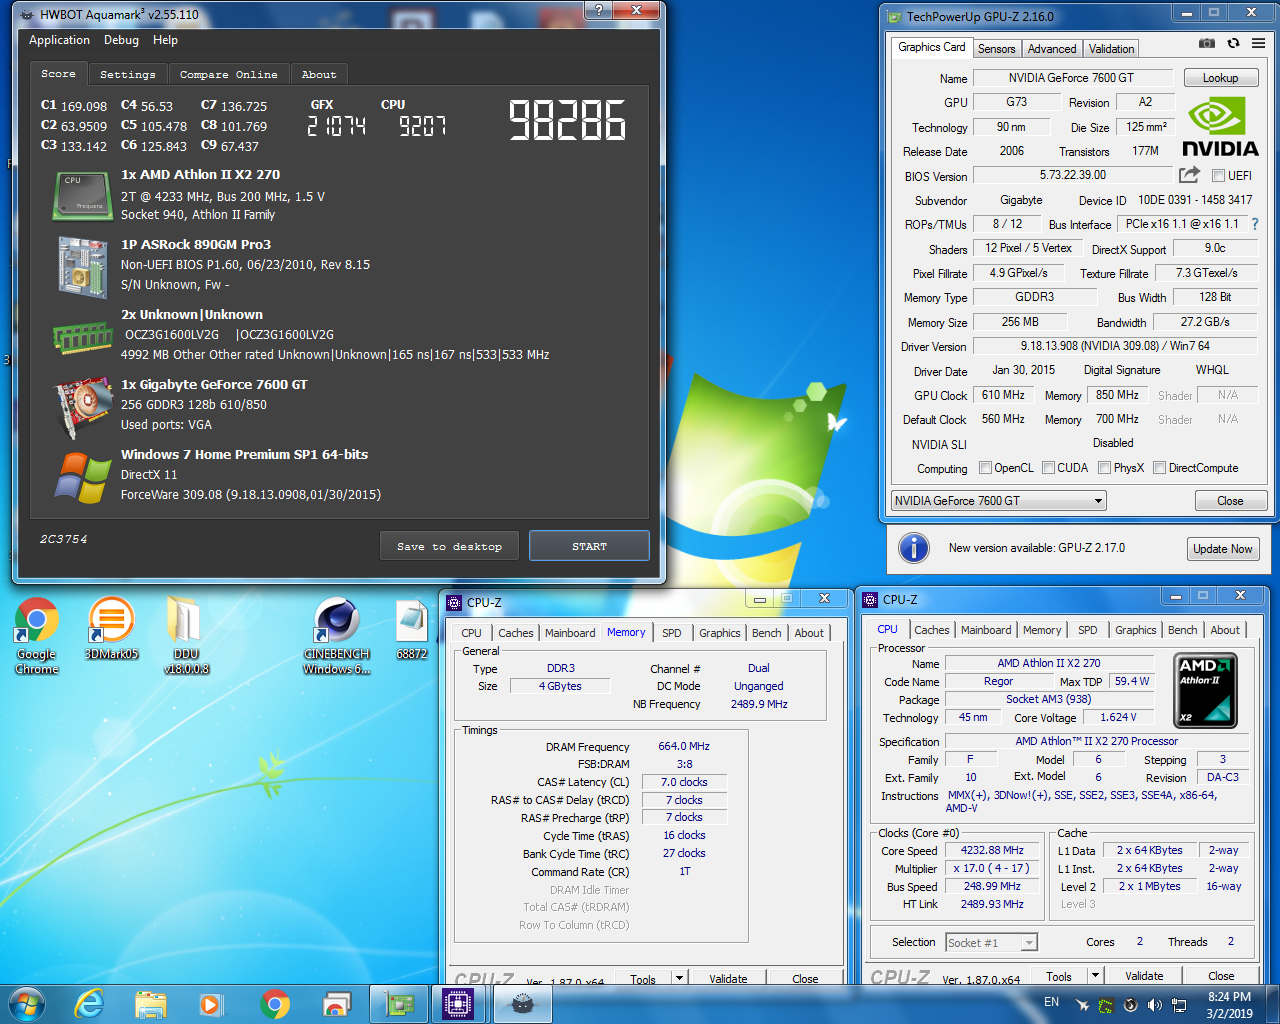The width and height of the screenshot is (1280, 1024).
Task: Click the AMD Athlon II logo in CPU-Z
Action: pyautogui.click(x=1205, y=690)
